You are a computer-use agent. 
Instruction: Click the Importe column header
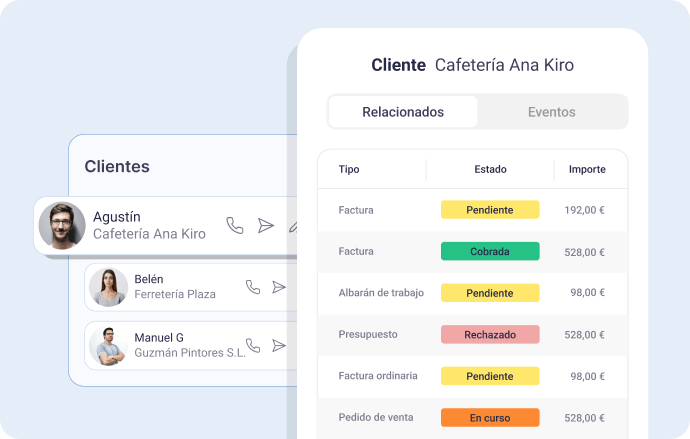coord(587,170)
